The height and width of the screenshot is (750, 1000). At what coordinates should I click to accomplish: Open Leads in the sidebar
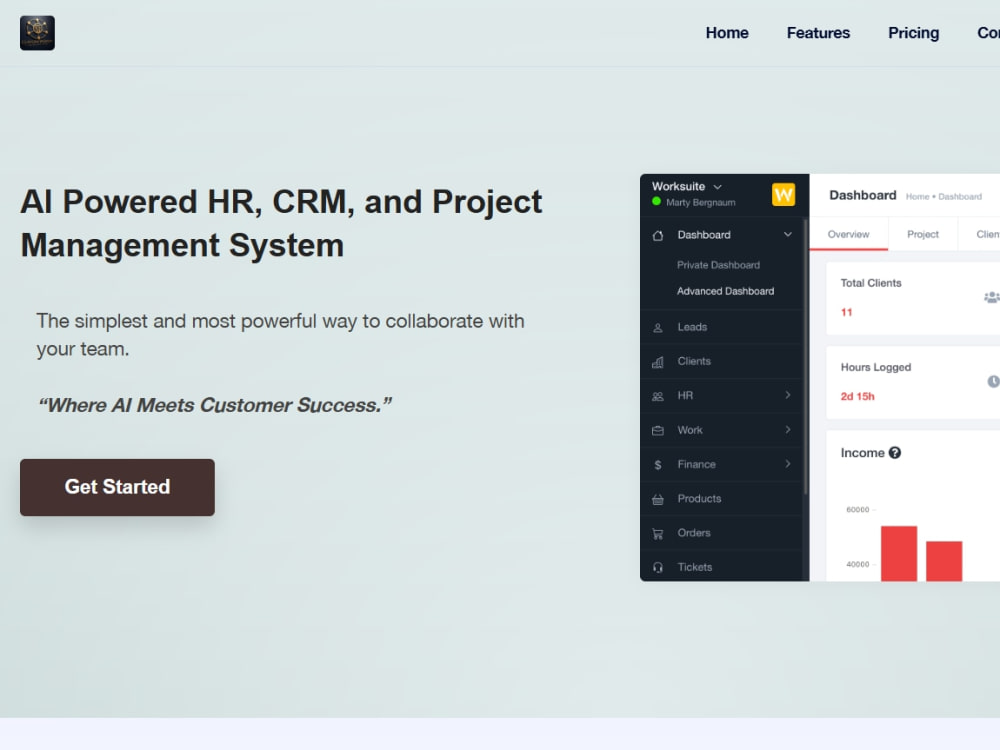692,327
